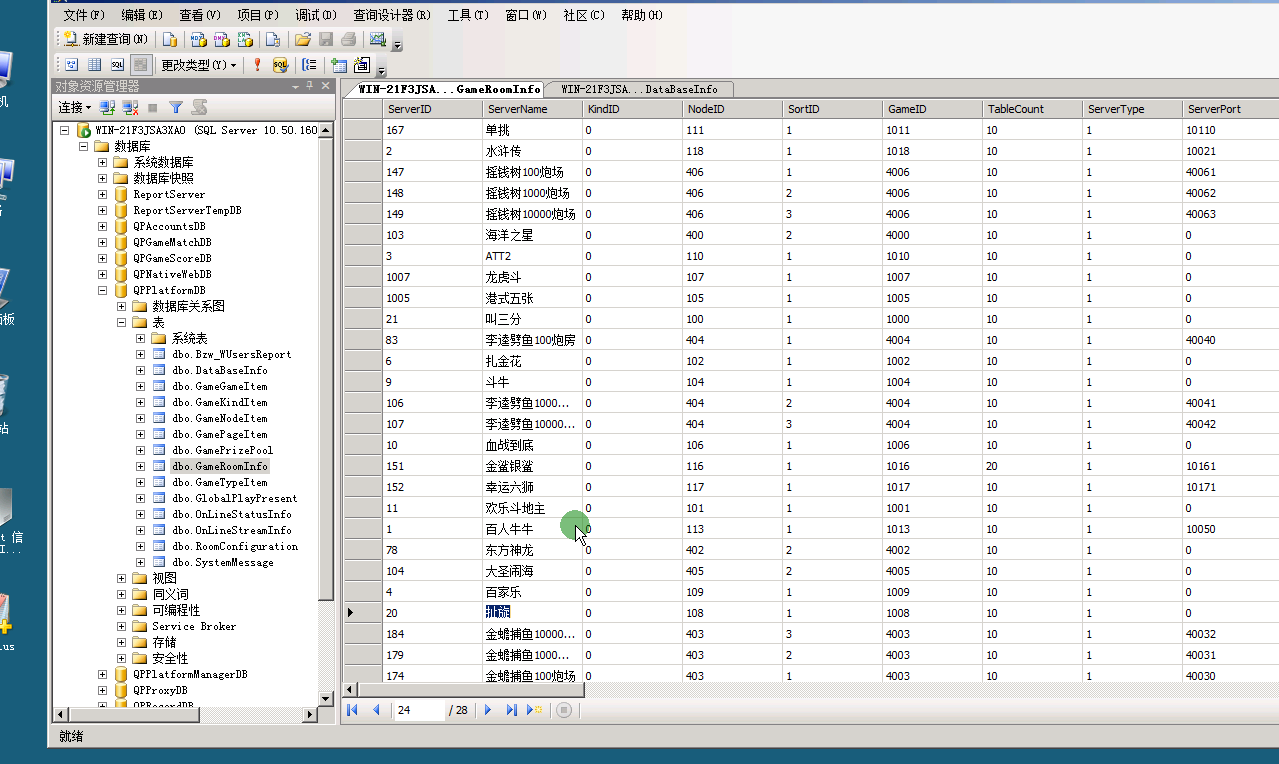The width and height of the screenshot is (1279, 764).
Task: Click the Filter funnel icon
Action: (x=176, y=107)
